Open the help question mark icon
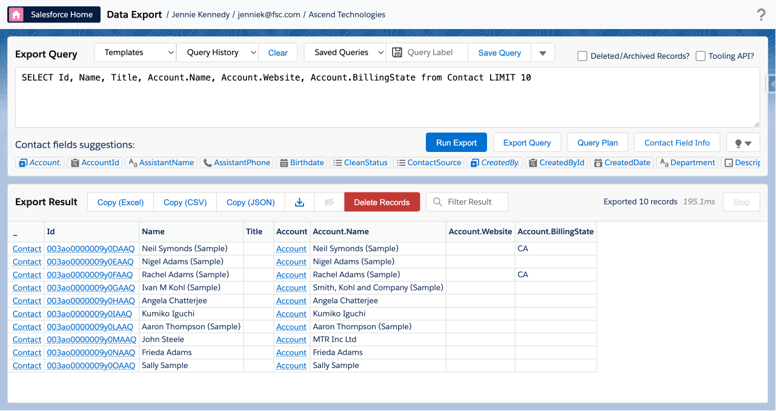Viewport: 776px width, 411px height. click(761, 15)
